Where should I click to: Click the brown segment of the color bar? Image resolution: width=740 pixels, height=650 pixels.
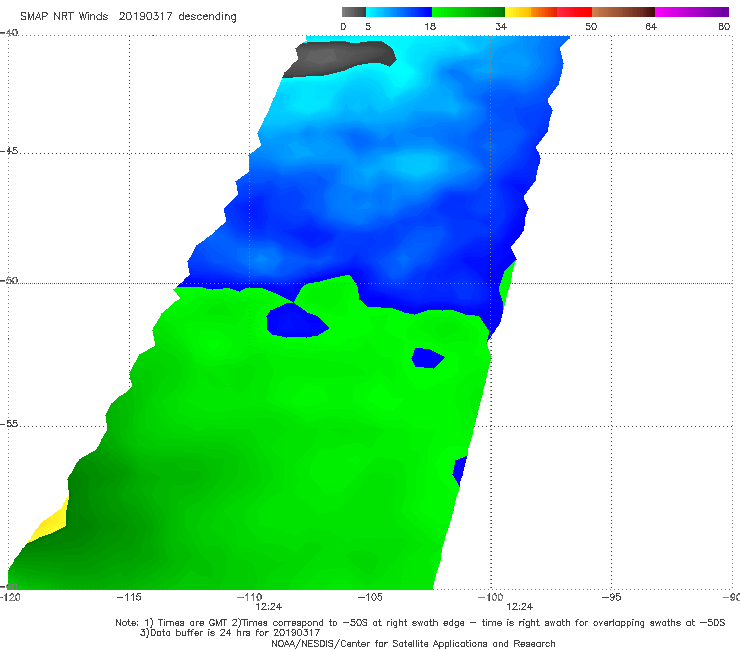[x=623, y=12]
